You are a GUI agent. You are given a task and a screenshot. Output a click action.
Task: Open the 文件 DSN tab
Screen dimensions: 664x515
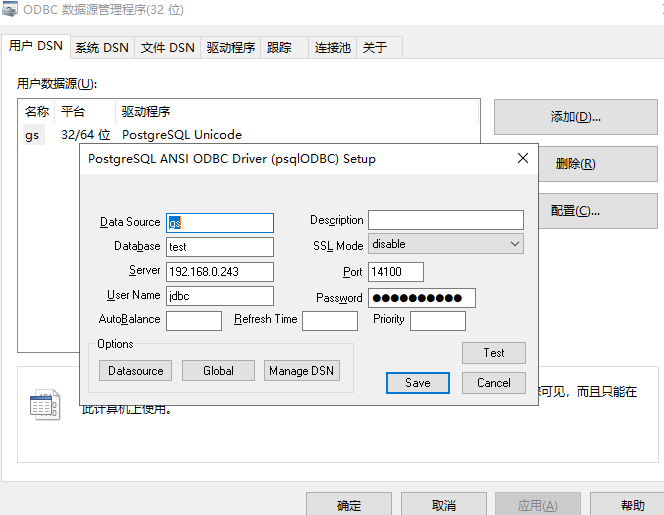click(167, 47)
